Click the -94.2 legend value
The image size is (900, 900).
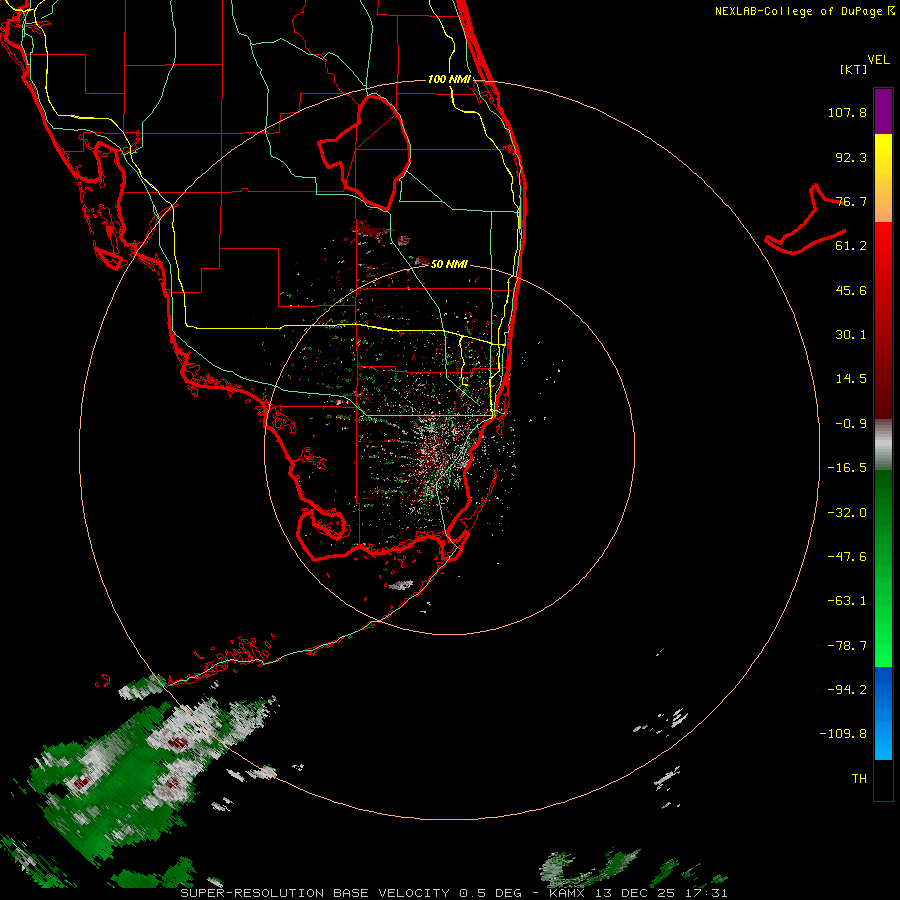tap(847, 689)
